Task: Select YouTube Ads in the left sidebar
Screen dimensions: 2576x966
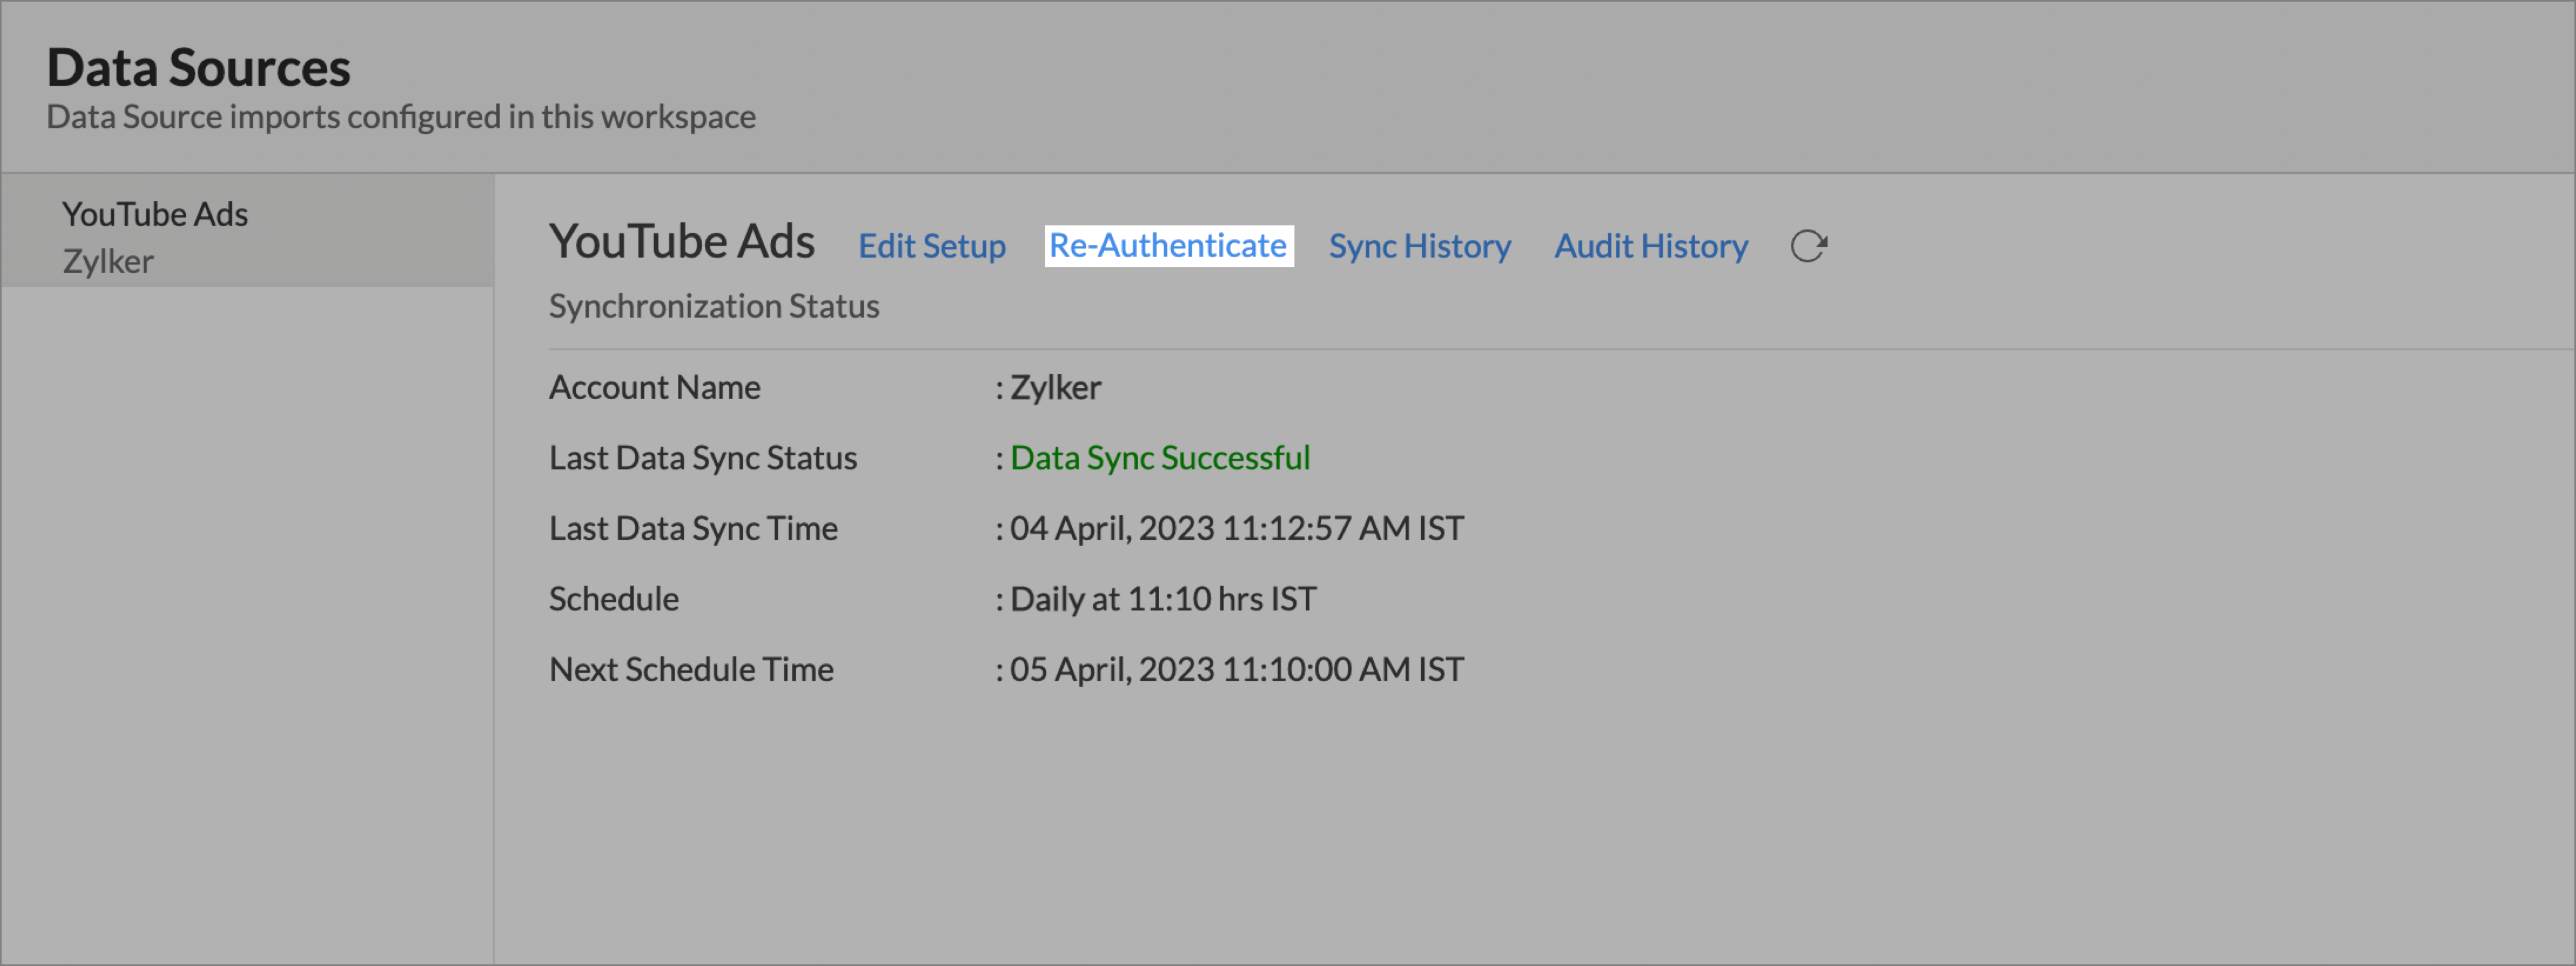Action: [x=155, y=214]
